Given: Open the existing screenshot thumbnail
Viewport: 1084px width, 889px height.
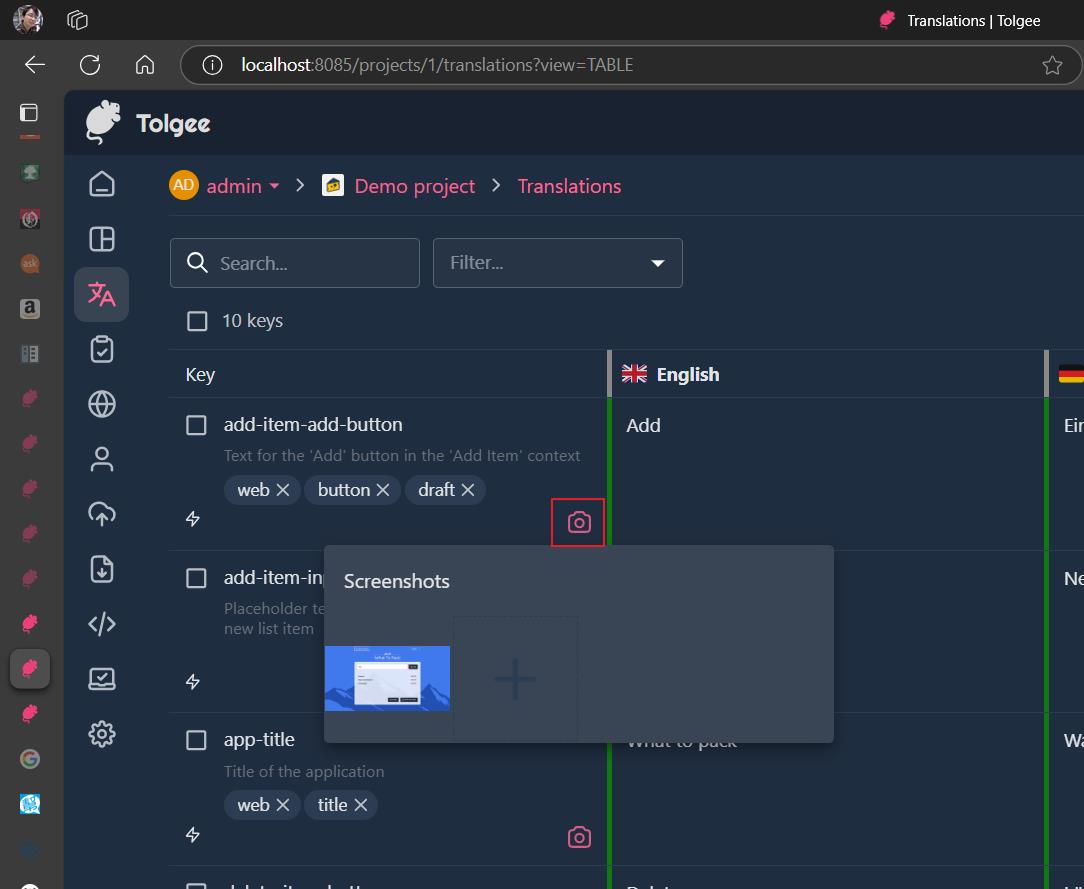Looking at the screenshot, I should coord(387,678).
